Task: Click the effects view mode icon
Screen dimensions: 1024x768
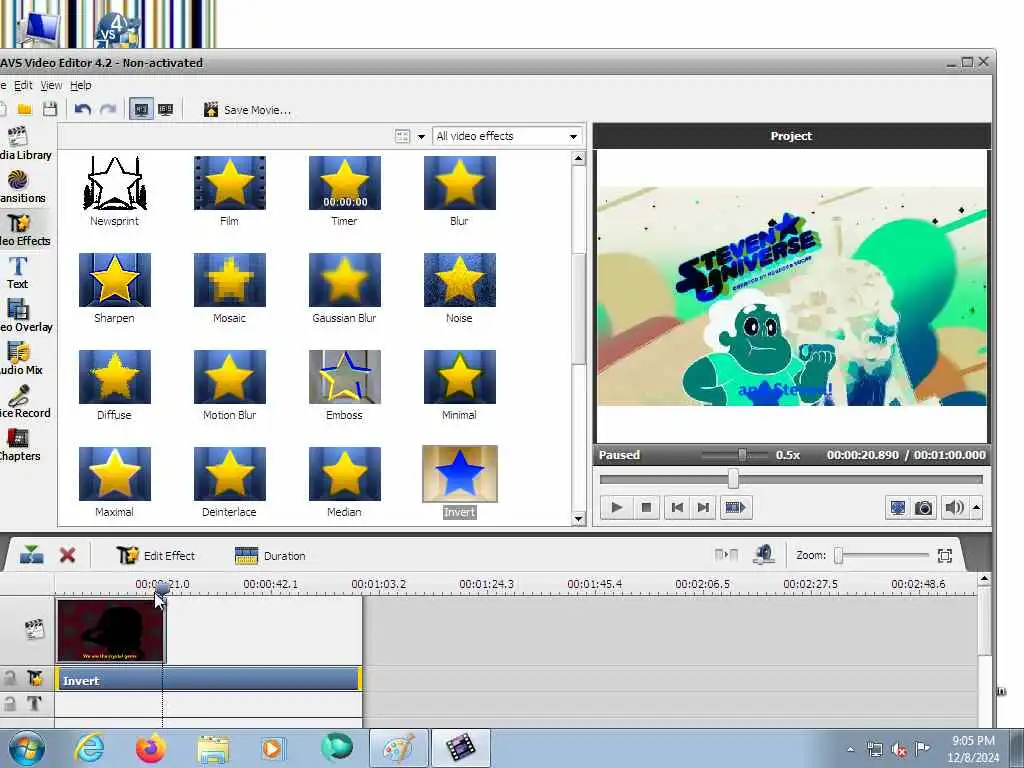Action: tap(402, 136)
